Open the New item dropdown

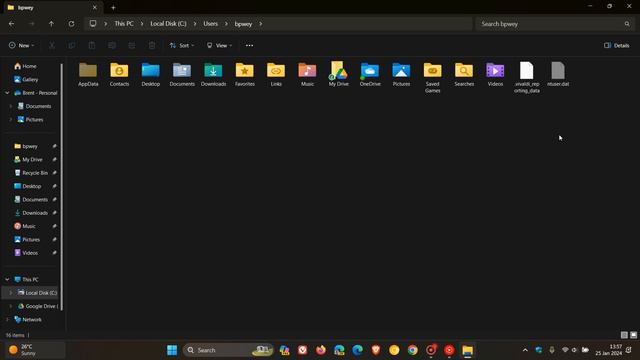pyautogui.click(x=22, y=45)
